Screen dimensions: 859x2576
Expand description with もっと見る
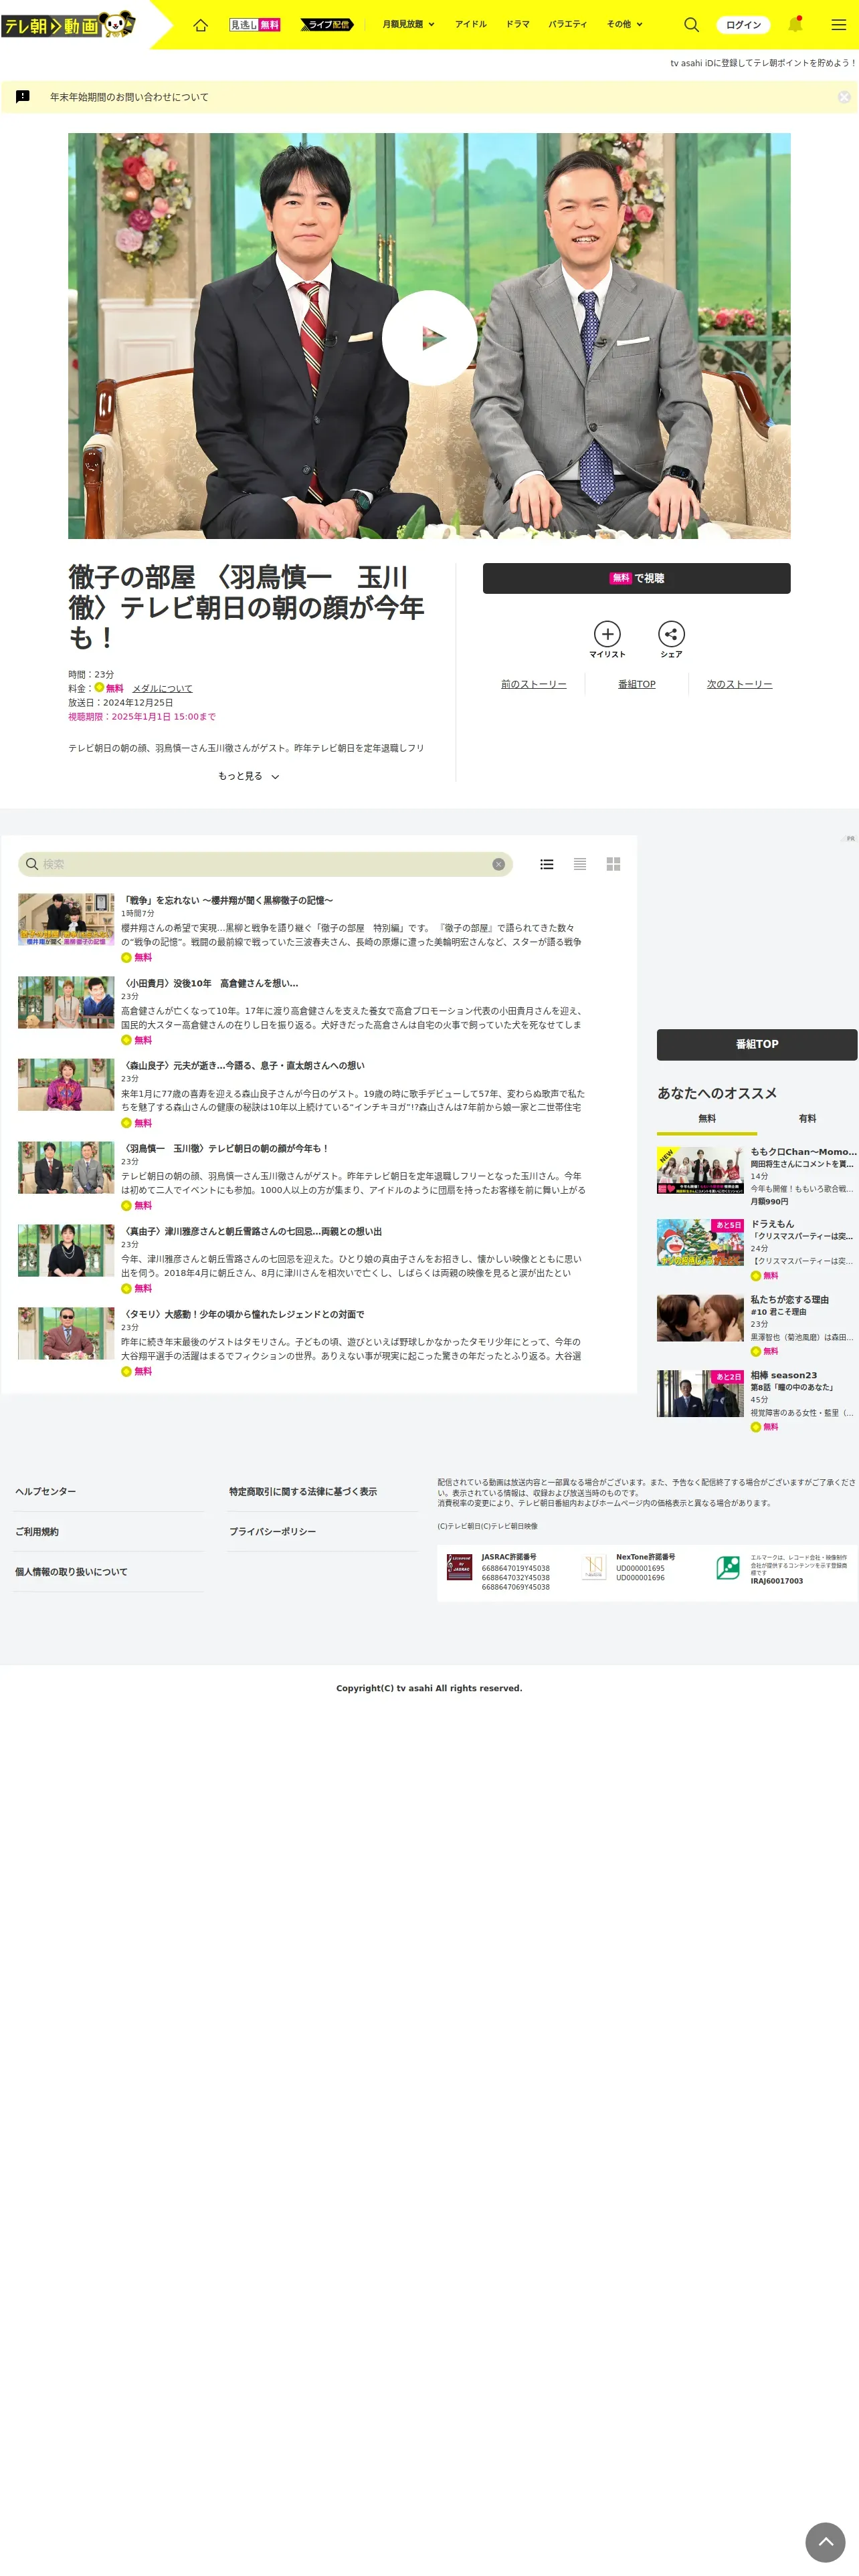[248, 776]
